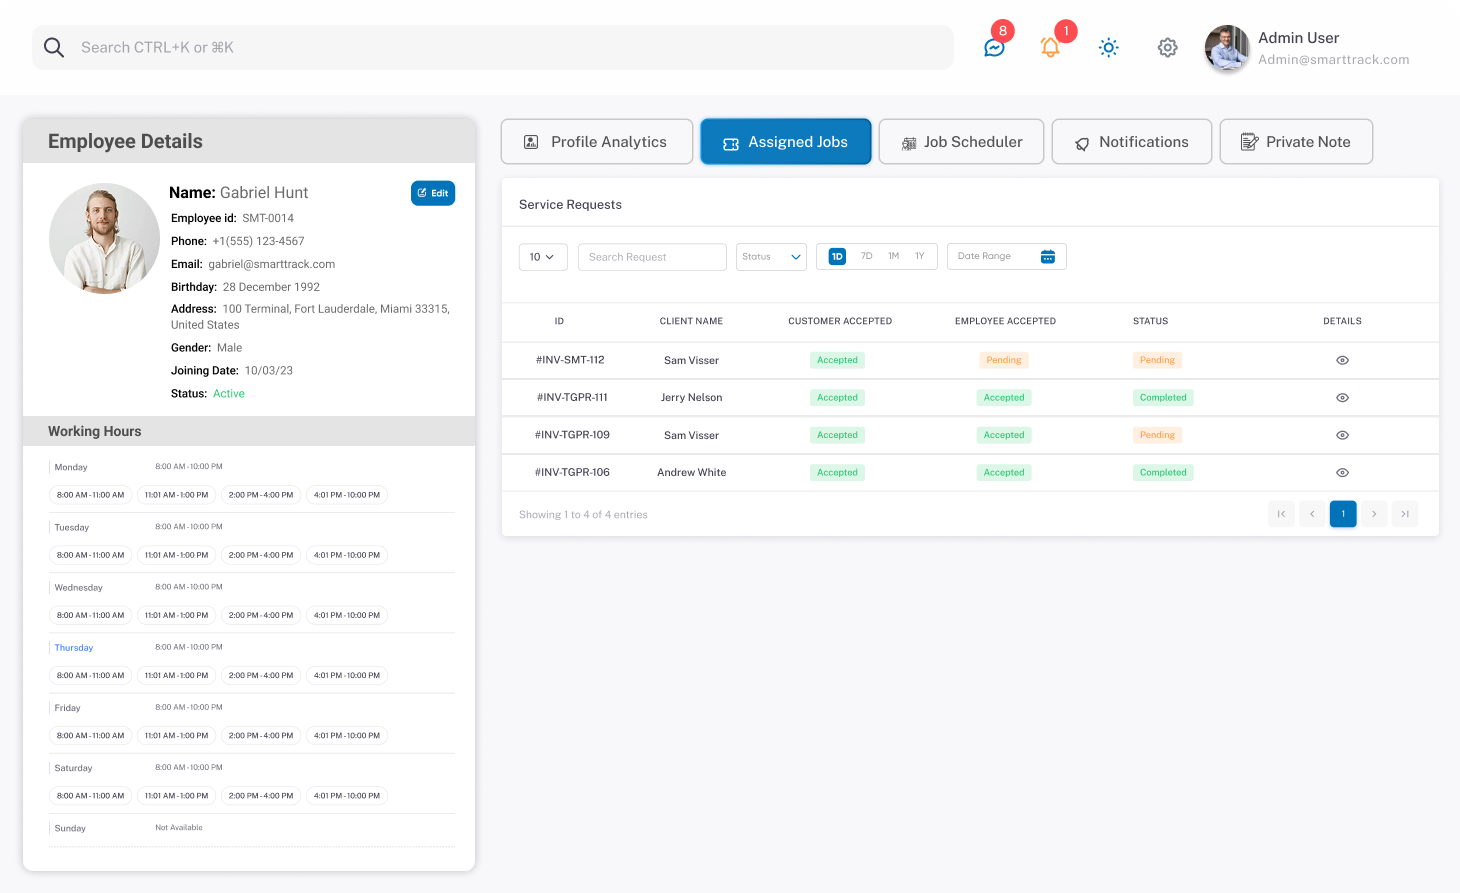Click the Admin User profile avatar
The height and width of the screenshot is (893, 1460).
1227,47
